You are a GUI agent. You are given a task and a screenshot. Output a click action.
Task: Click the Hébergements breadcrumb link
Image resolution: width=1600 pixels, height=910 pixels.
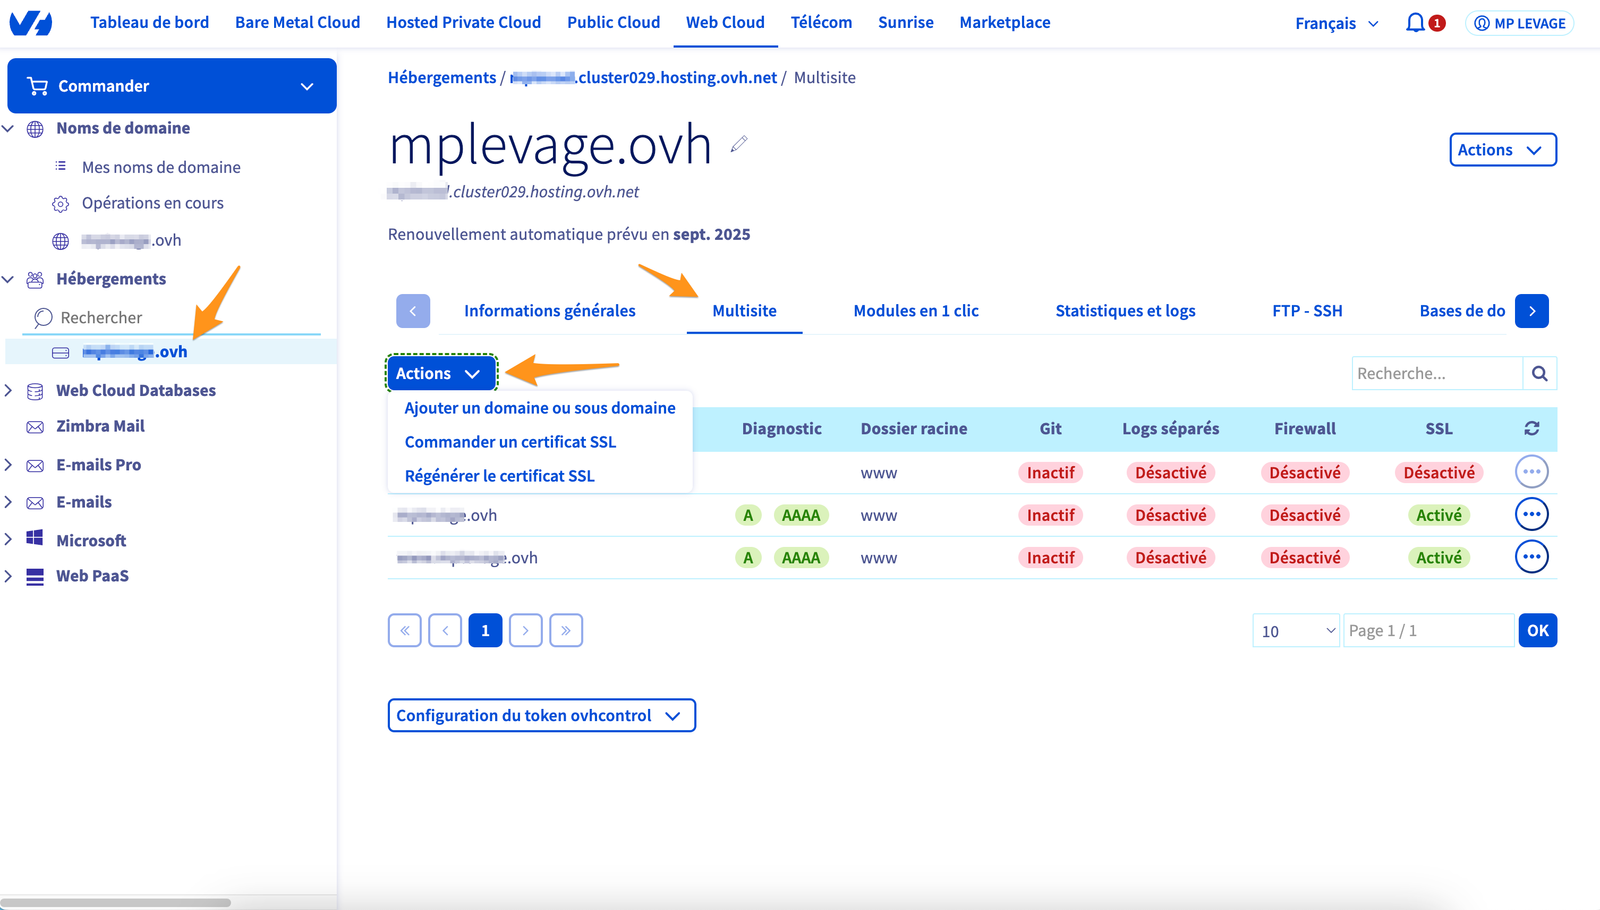point(442,77)
